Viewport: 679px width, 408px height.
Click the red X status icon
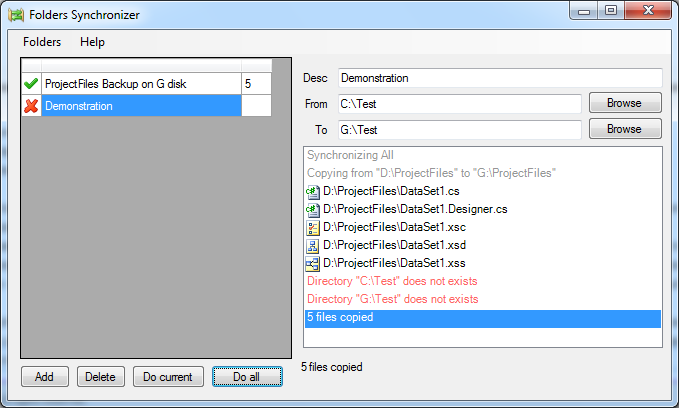[31, 106]
